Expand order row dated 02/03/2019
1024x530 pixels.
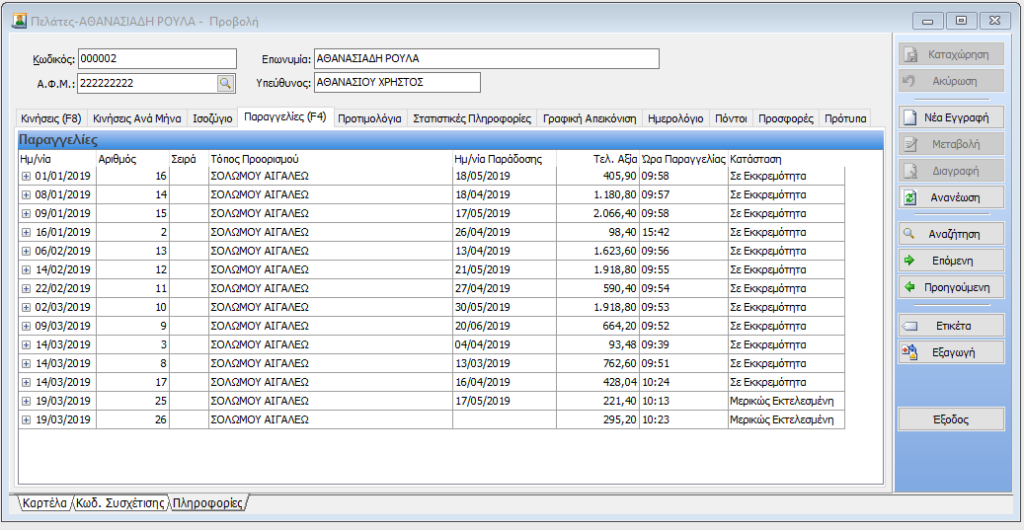tap(26, 307)
